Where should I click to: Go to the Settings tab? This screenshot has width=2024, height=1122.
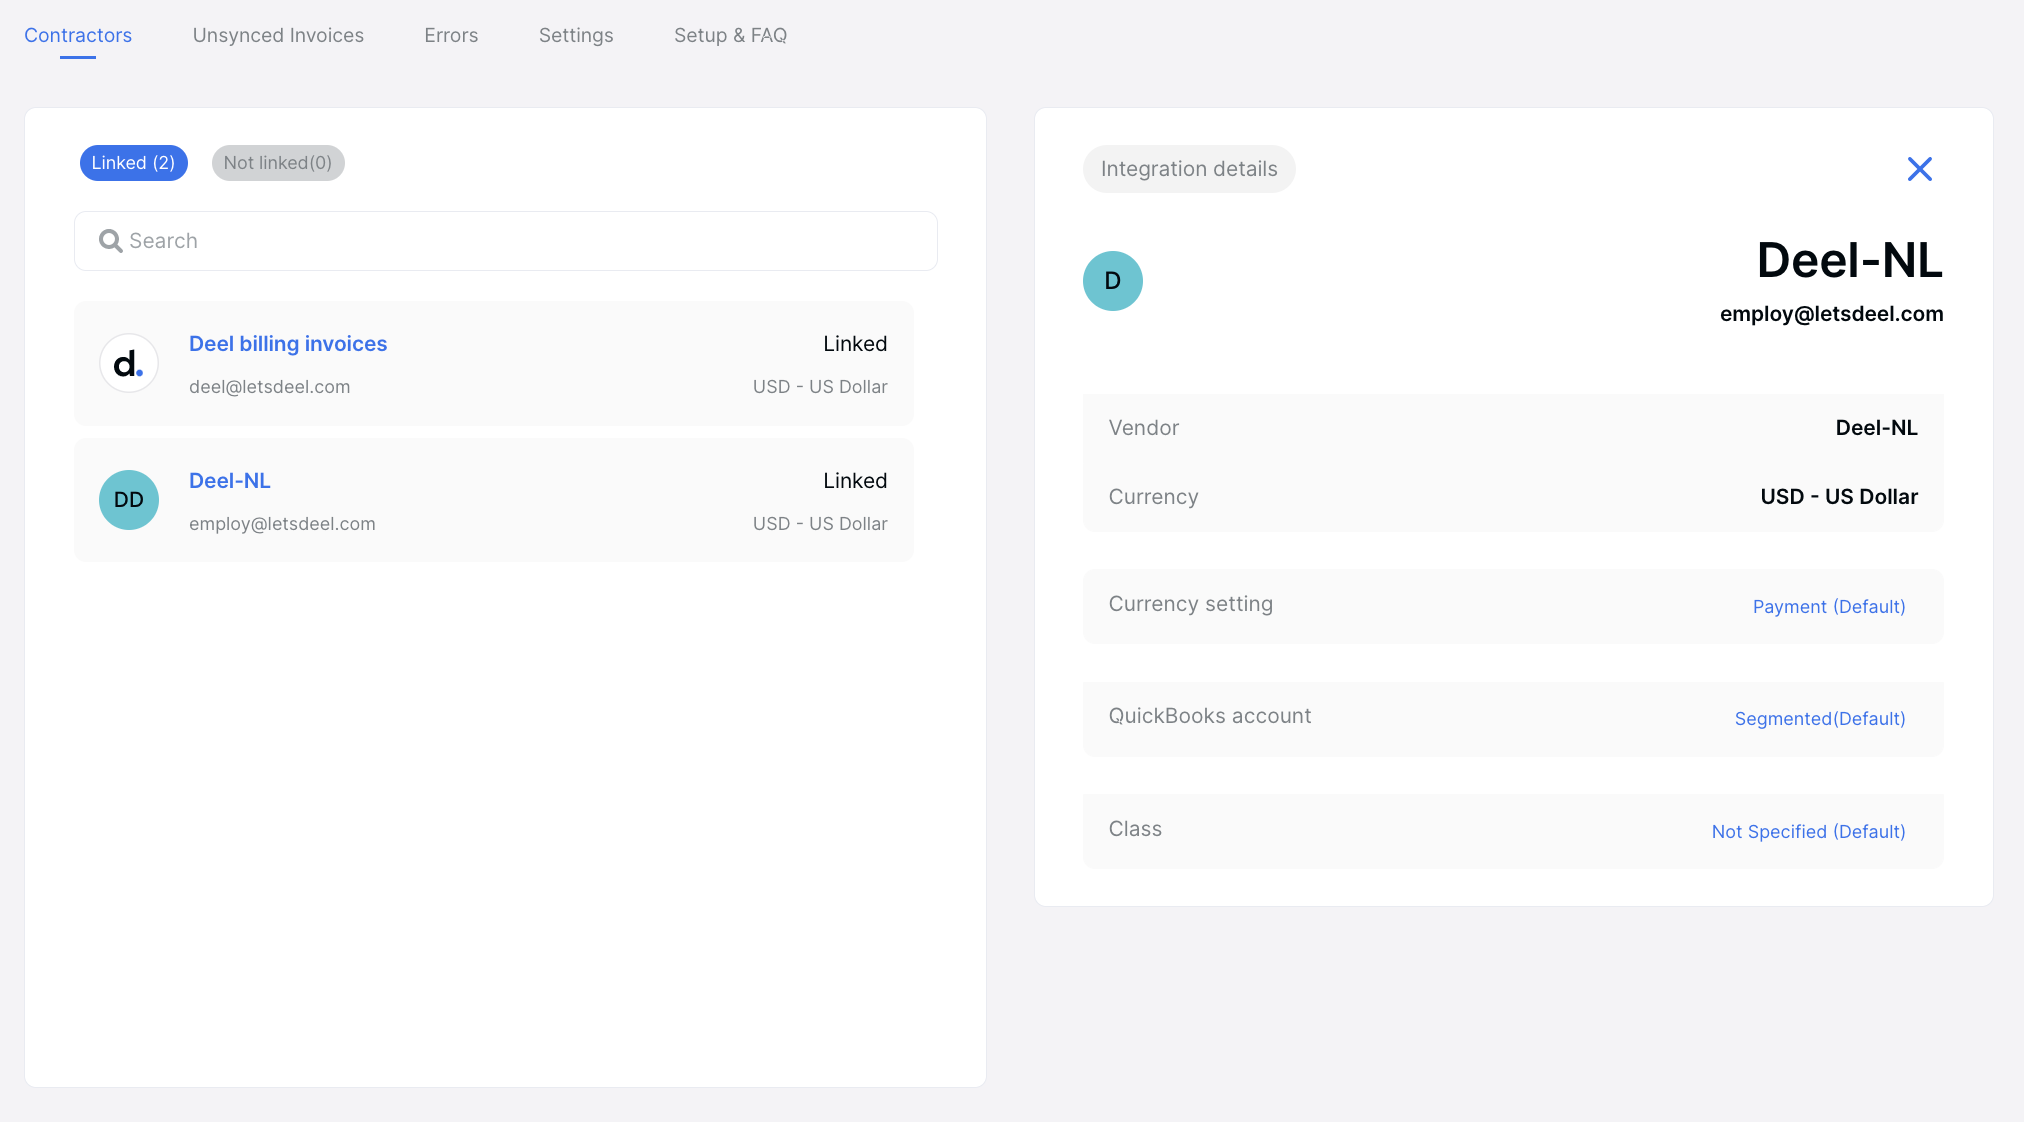coord(576,35)
